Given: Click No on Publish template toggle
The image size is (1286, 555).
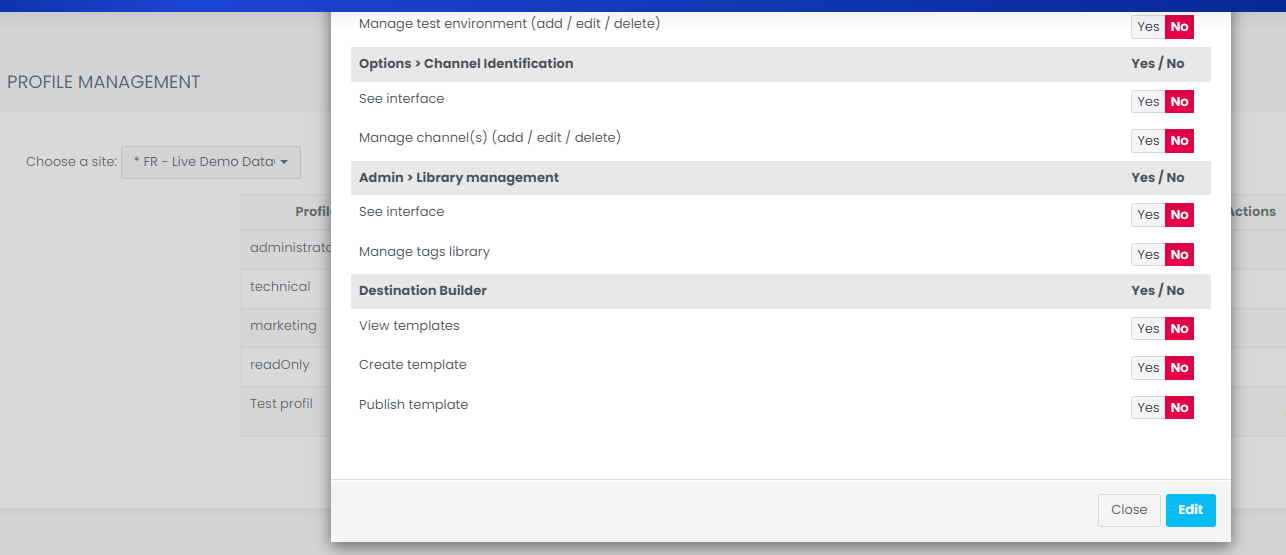Looking at the screenshot, I should click(x=1180, y=408).
